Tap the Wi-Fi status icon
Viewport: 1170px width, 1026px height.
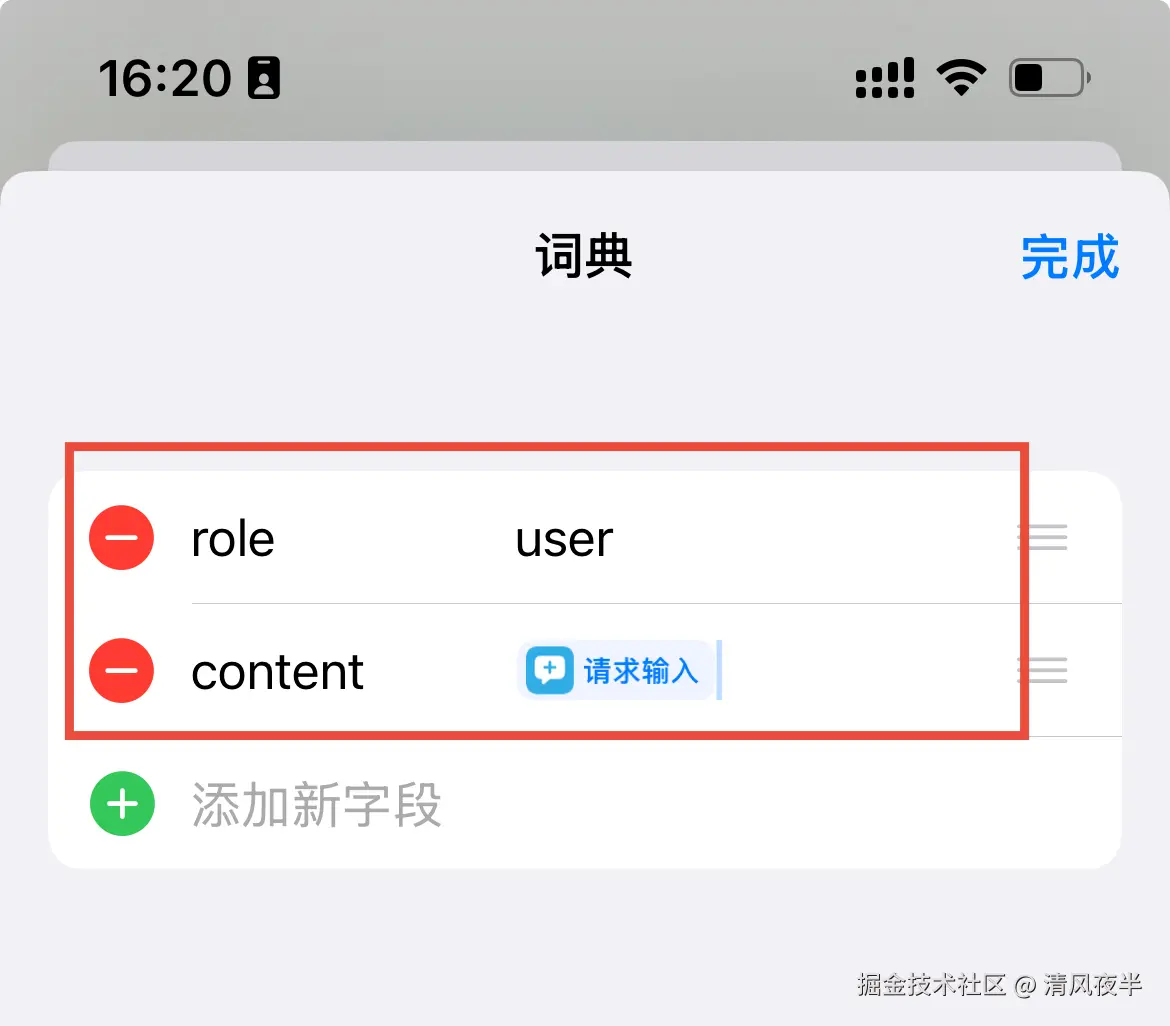(961, 78)
